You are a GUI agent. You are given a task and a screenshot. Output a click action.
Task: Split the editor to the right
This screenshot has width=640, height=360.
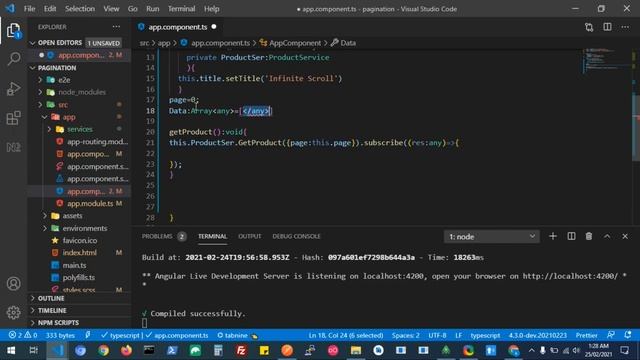point(607,27)
